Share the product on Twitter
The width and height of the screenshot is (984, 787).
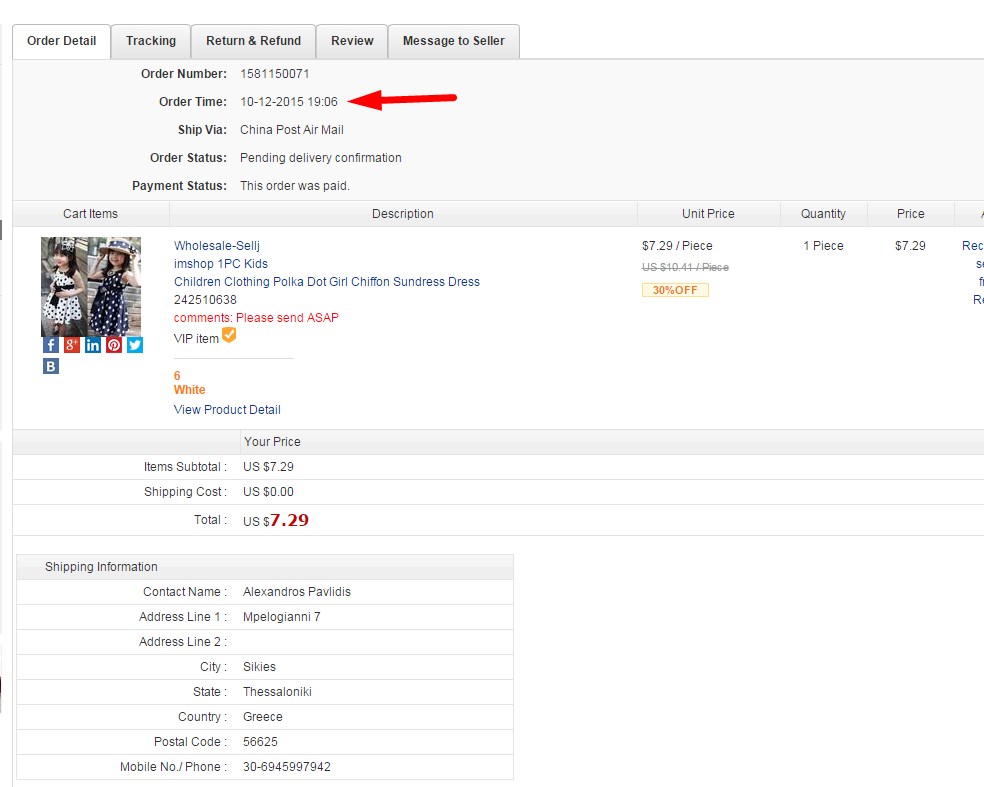[134, 344]
